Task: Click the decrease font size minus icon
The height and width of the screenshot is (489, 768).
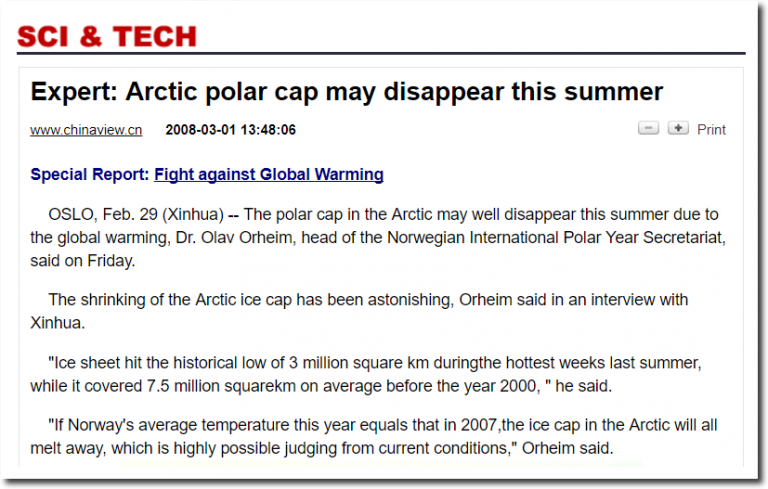Action: tap(648, 128)
